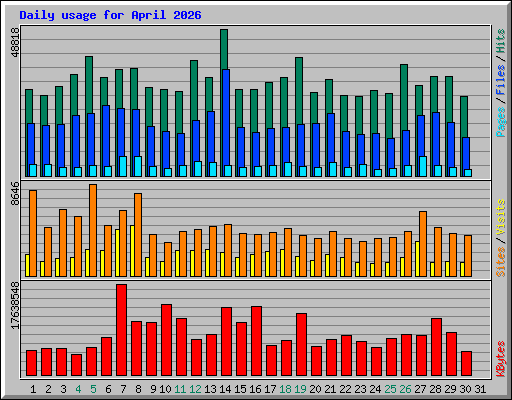Click the tall blue Files bar for day 14
The width and height of the screenshot is (512, 400).
pyautogui.click(x=226, y=117)
